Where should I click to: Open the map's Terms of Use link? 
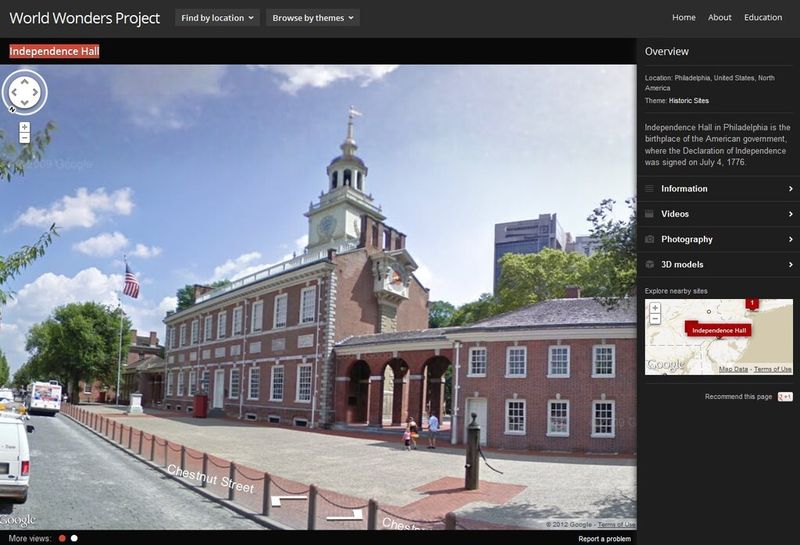point(772,369)
